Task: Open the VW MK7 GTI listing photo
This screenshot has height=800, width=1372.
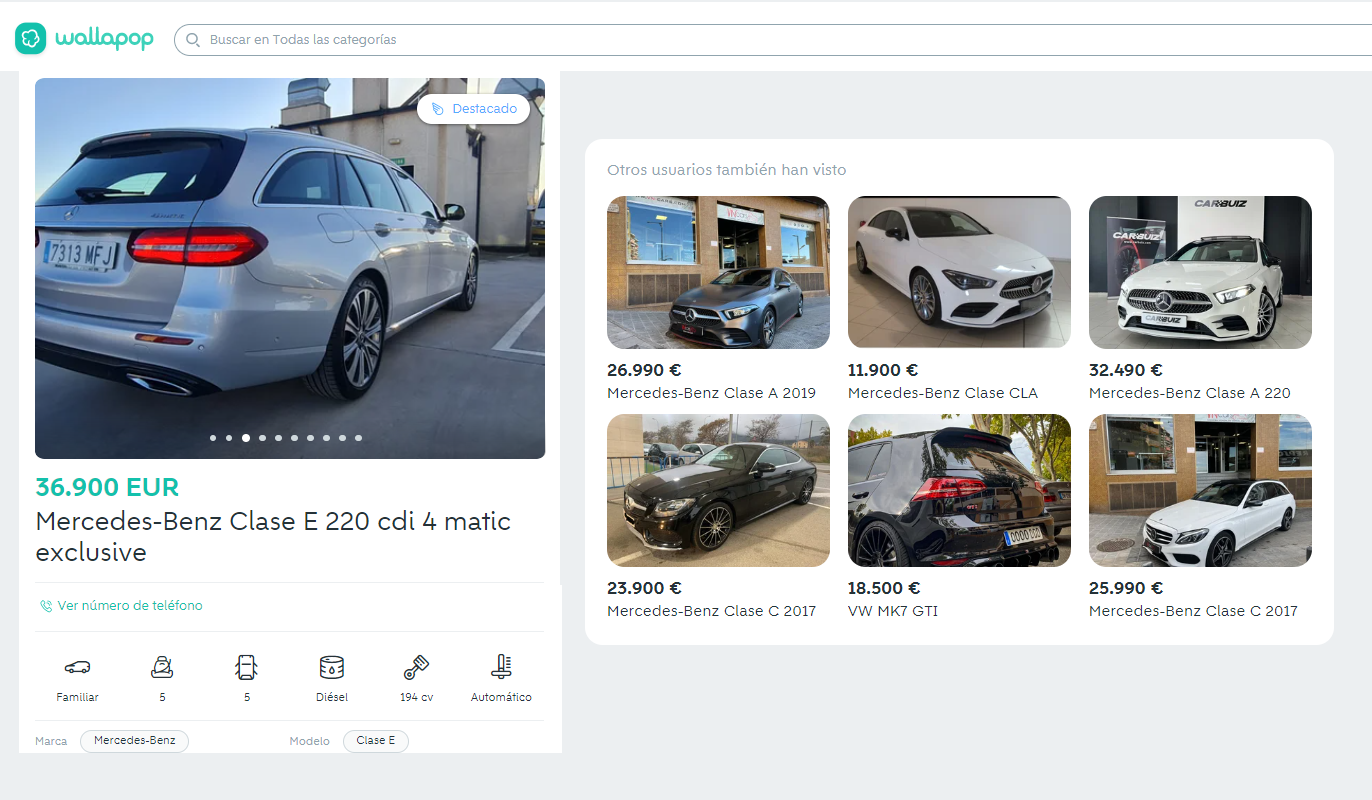Action: point(959,490)
